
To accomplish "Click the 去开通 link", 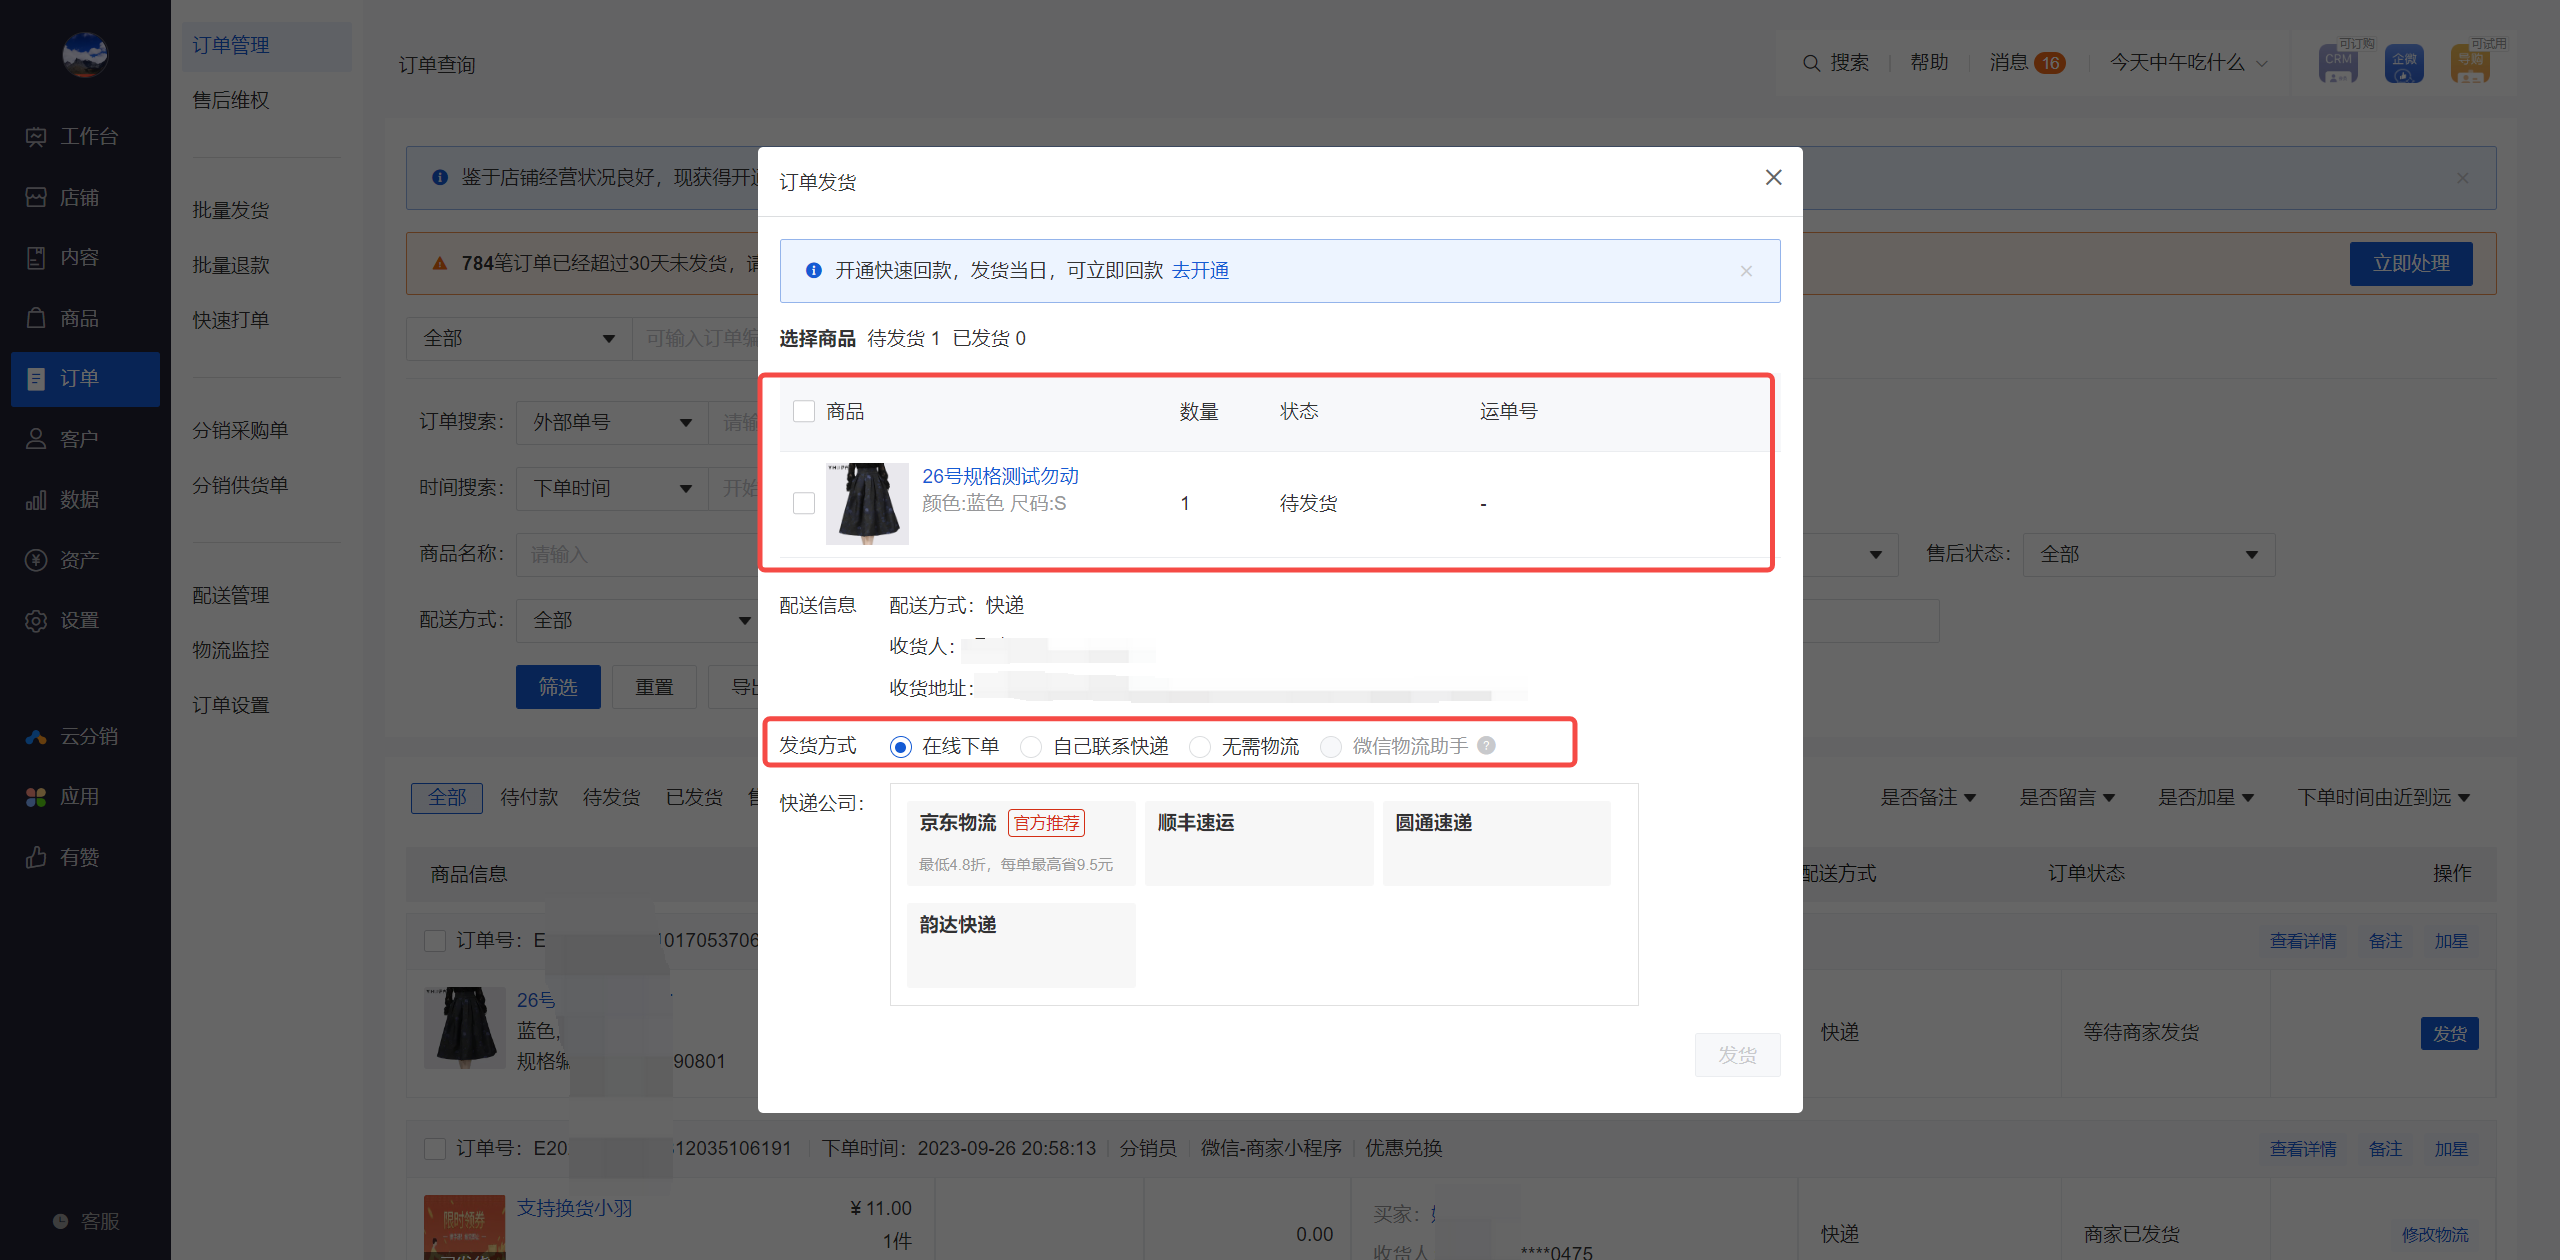I will click(1200, 271).
